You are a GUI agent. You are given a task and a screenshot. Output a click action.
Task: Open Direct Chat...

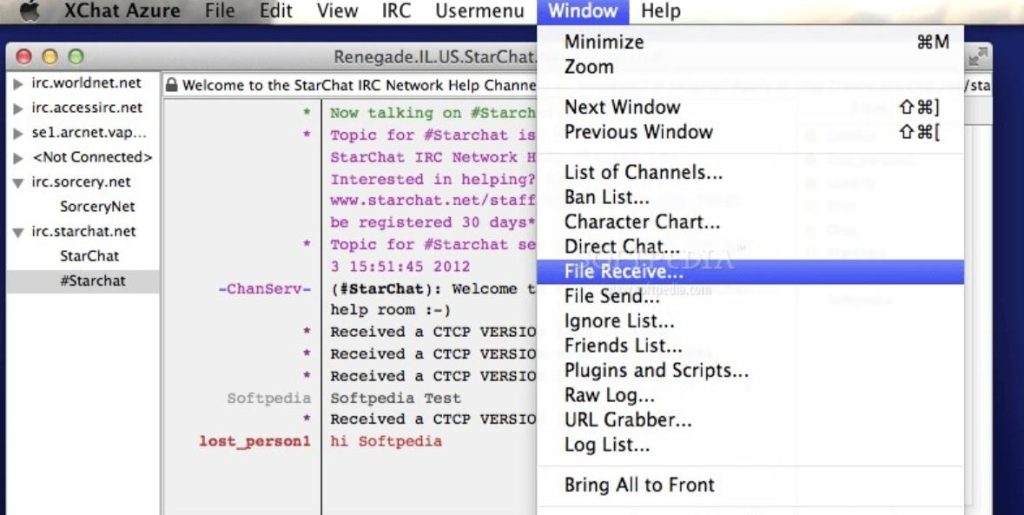(750, 247)
